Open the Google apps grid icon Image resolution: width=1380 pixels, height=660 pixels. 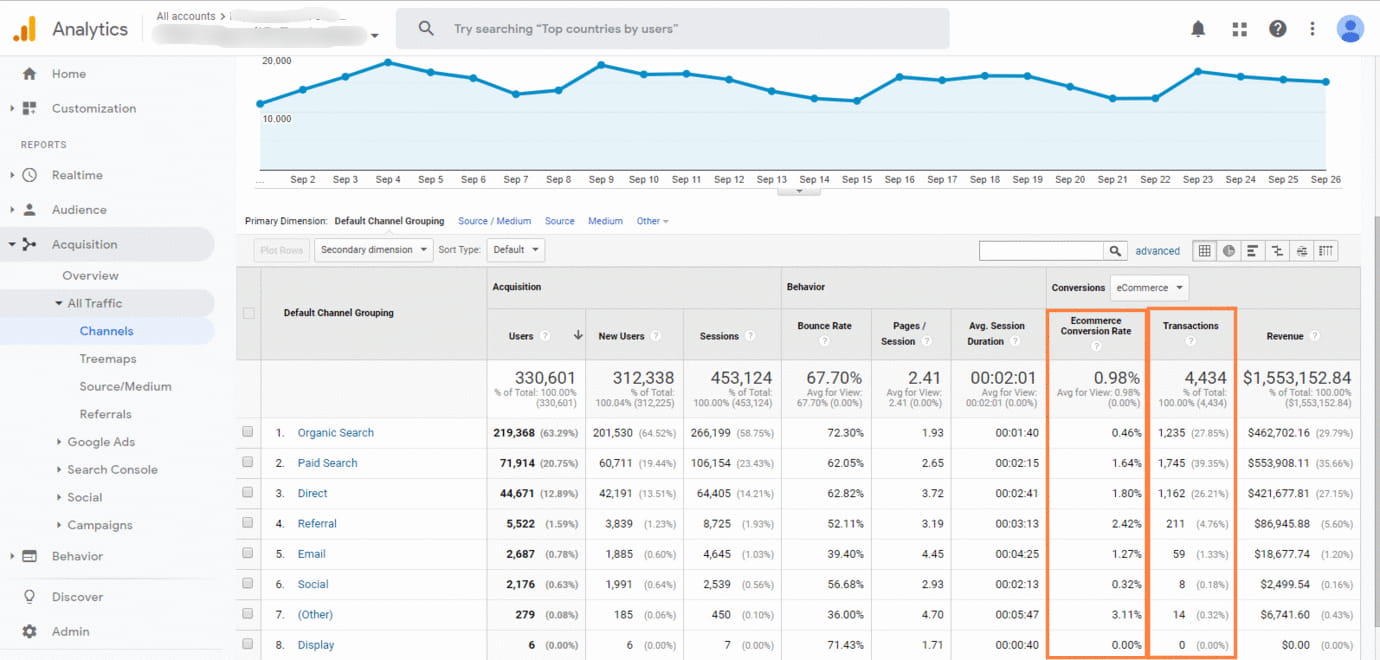(1239, 28)
